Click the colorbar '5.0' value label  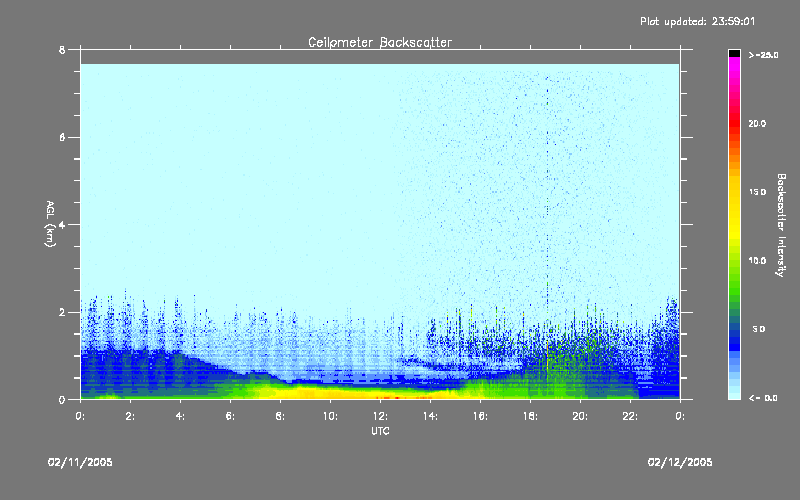(759, 329)
